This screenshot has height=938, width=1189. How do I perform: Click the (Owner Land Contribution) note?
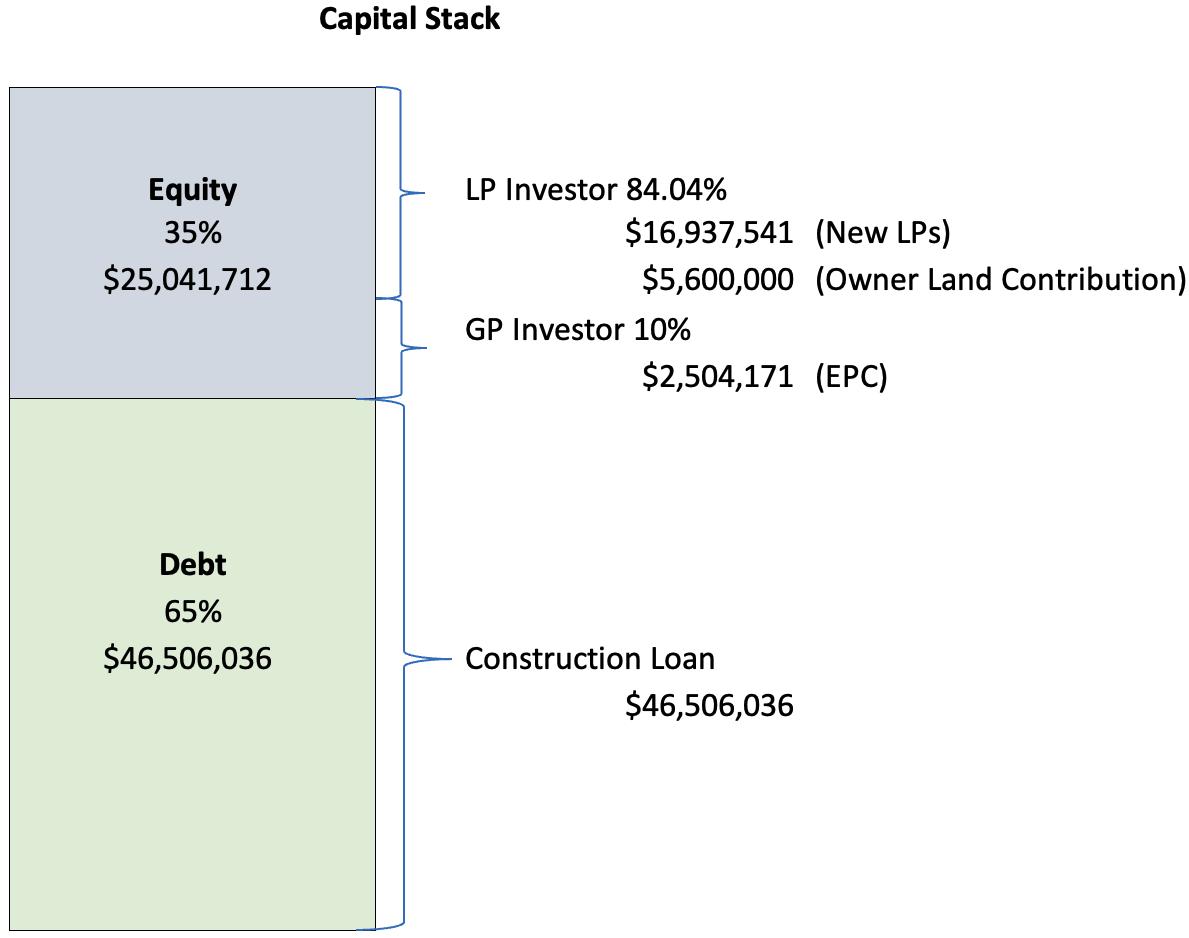click(x=1000, y=280)
